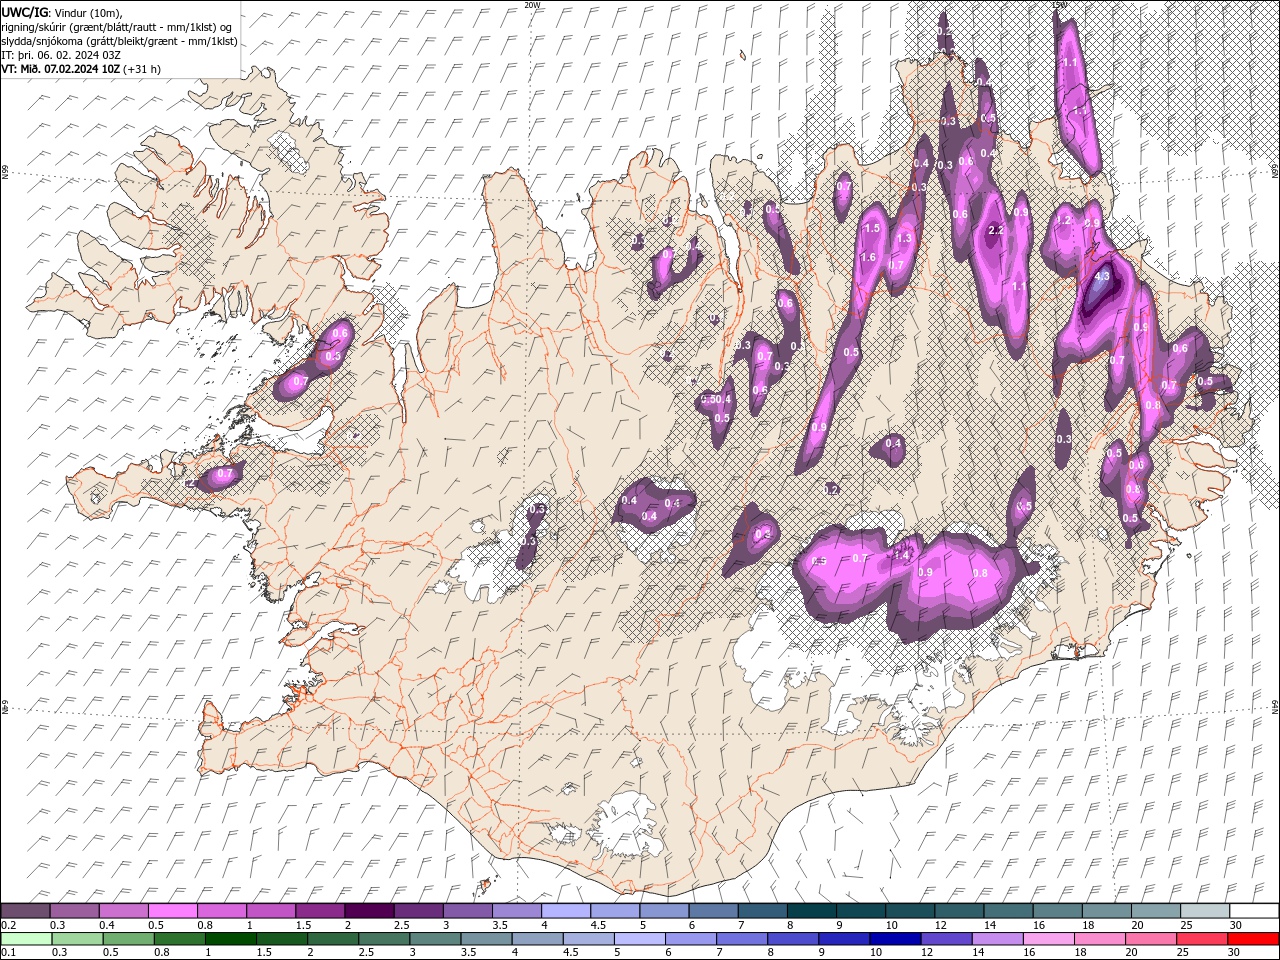Click the '20W' longitude label
1280x960 pixels.
point(531,5)
